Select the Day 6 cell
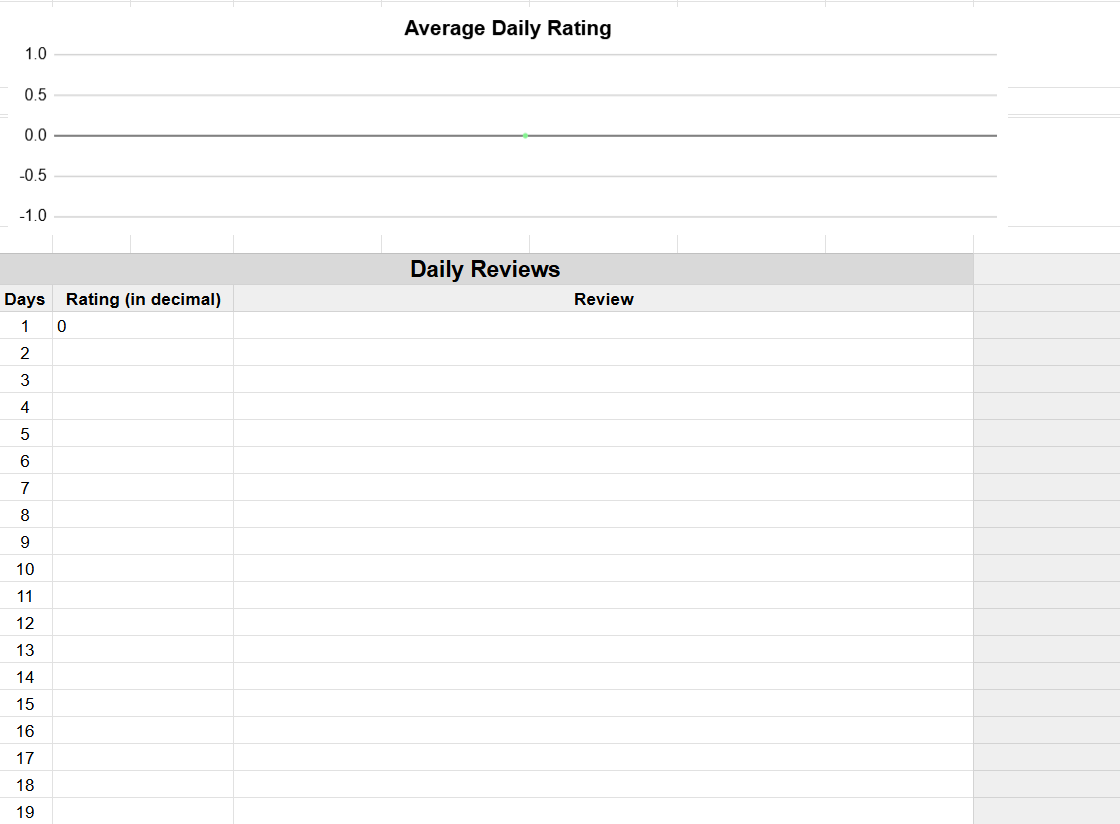1120x824 pixels. 26,461
